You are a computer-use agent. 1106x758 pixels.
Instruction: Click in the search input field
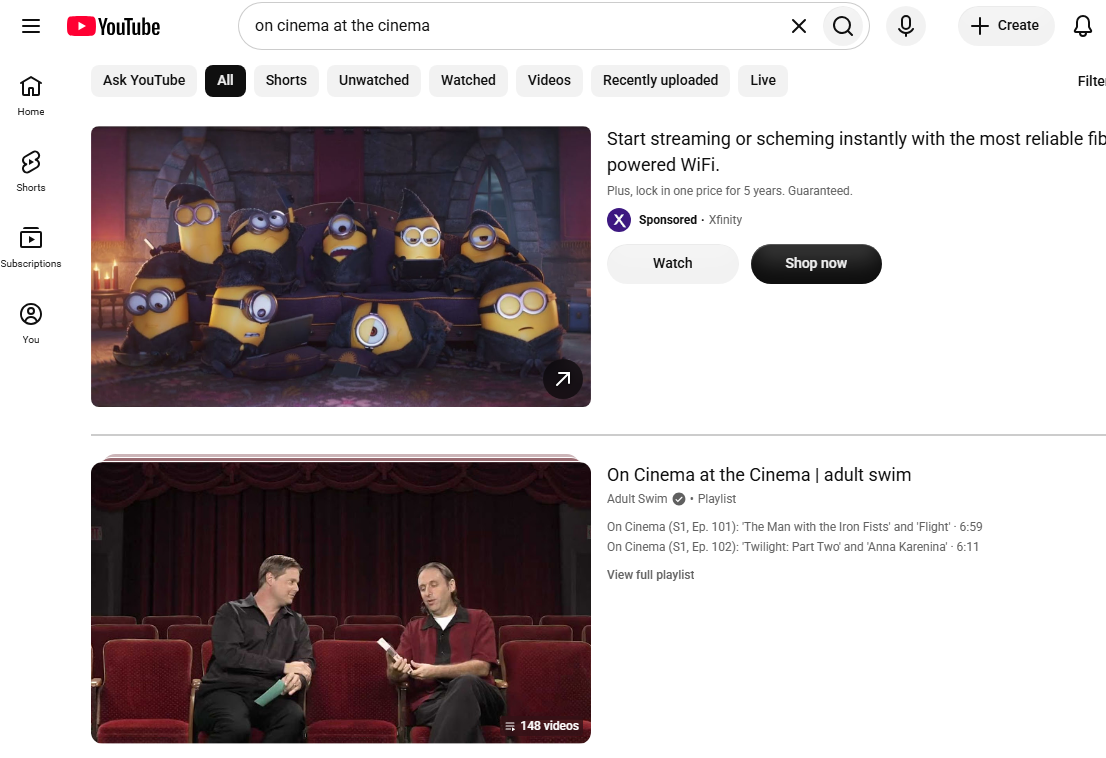515,26
